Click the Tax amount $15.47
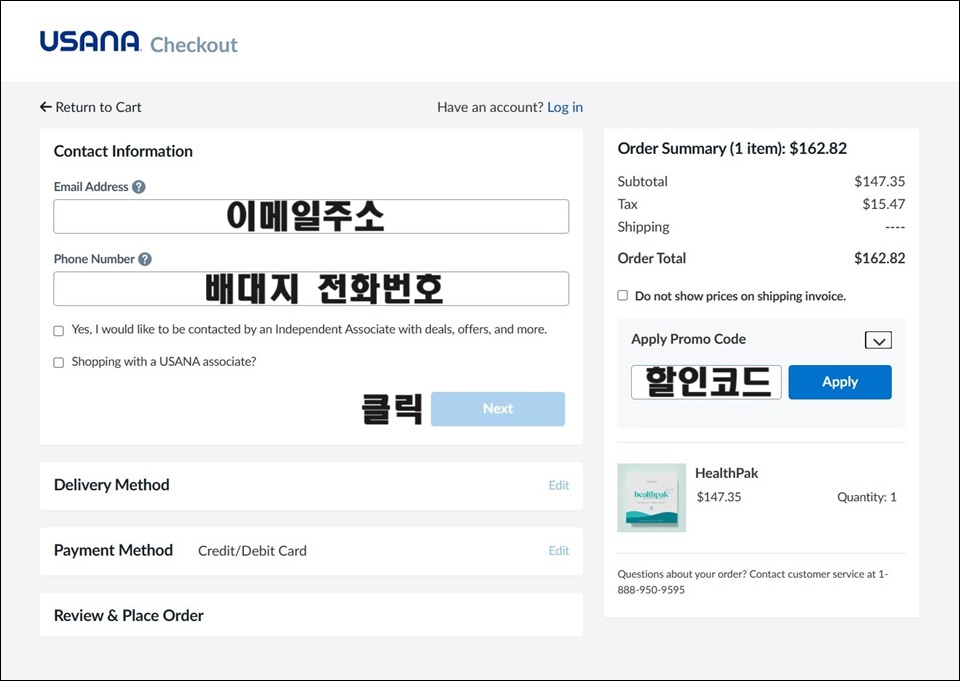This screenshot has width=960, height=681. click(883, 204)
